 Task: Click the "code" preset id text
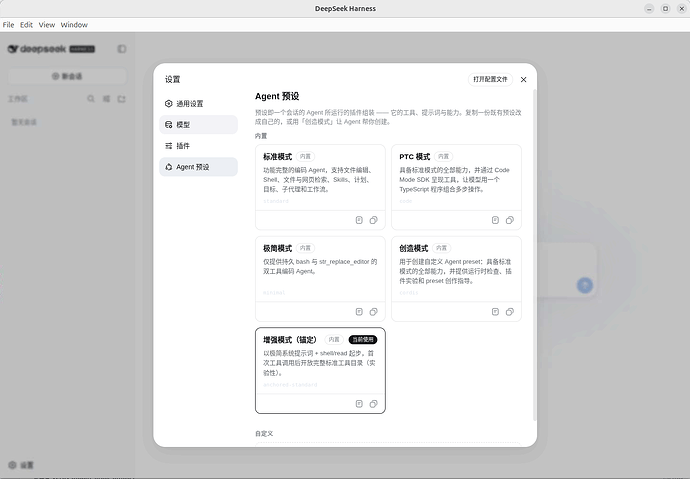(406, 201)
